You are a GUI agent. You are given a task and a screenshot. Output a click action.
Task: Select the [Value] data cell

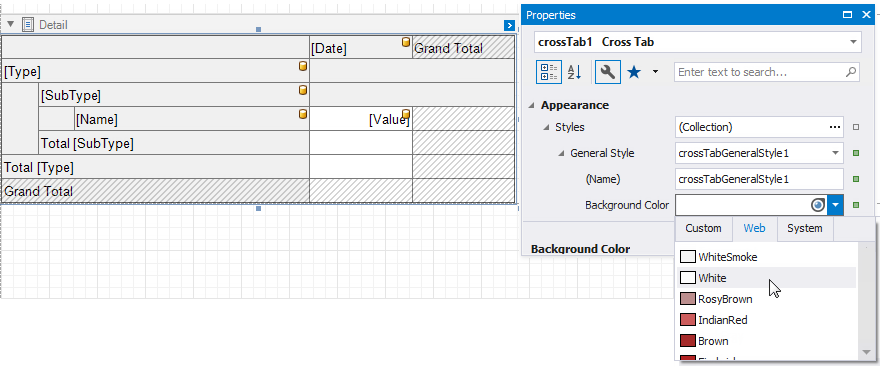coord(361,119)
